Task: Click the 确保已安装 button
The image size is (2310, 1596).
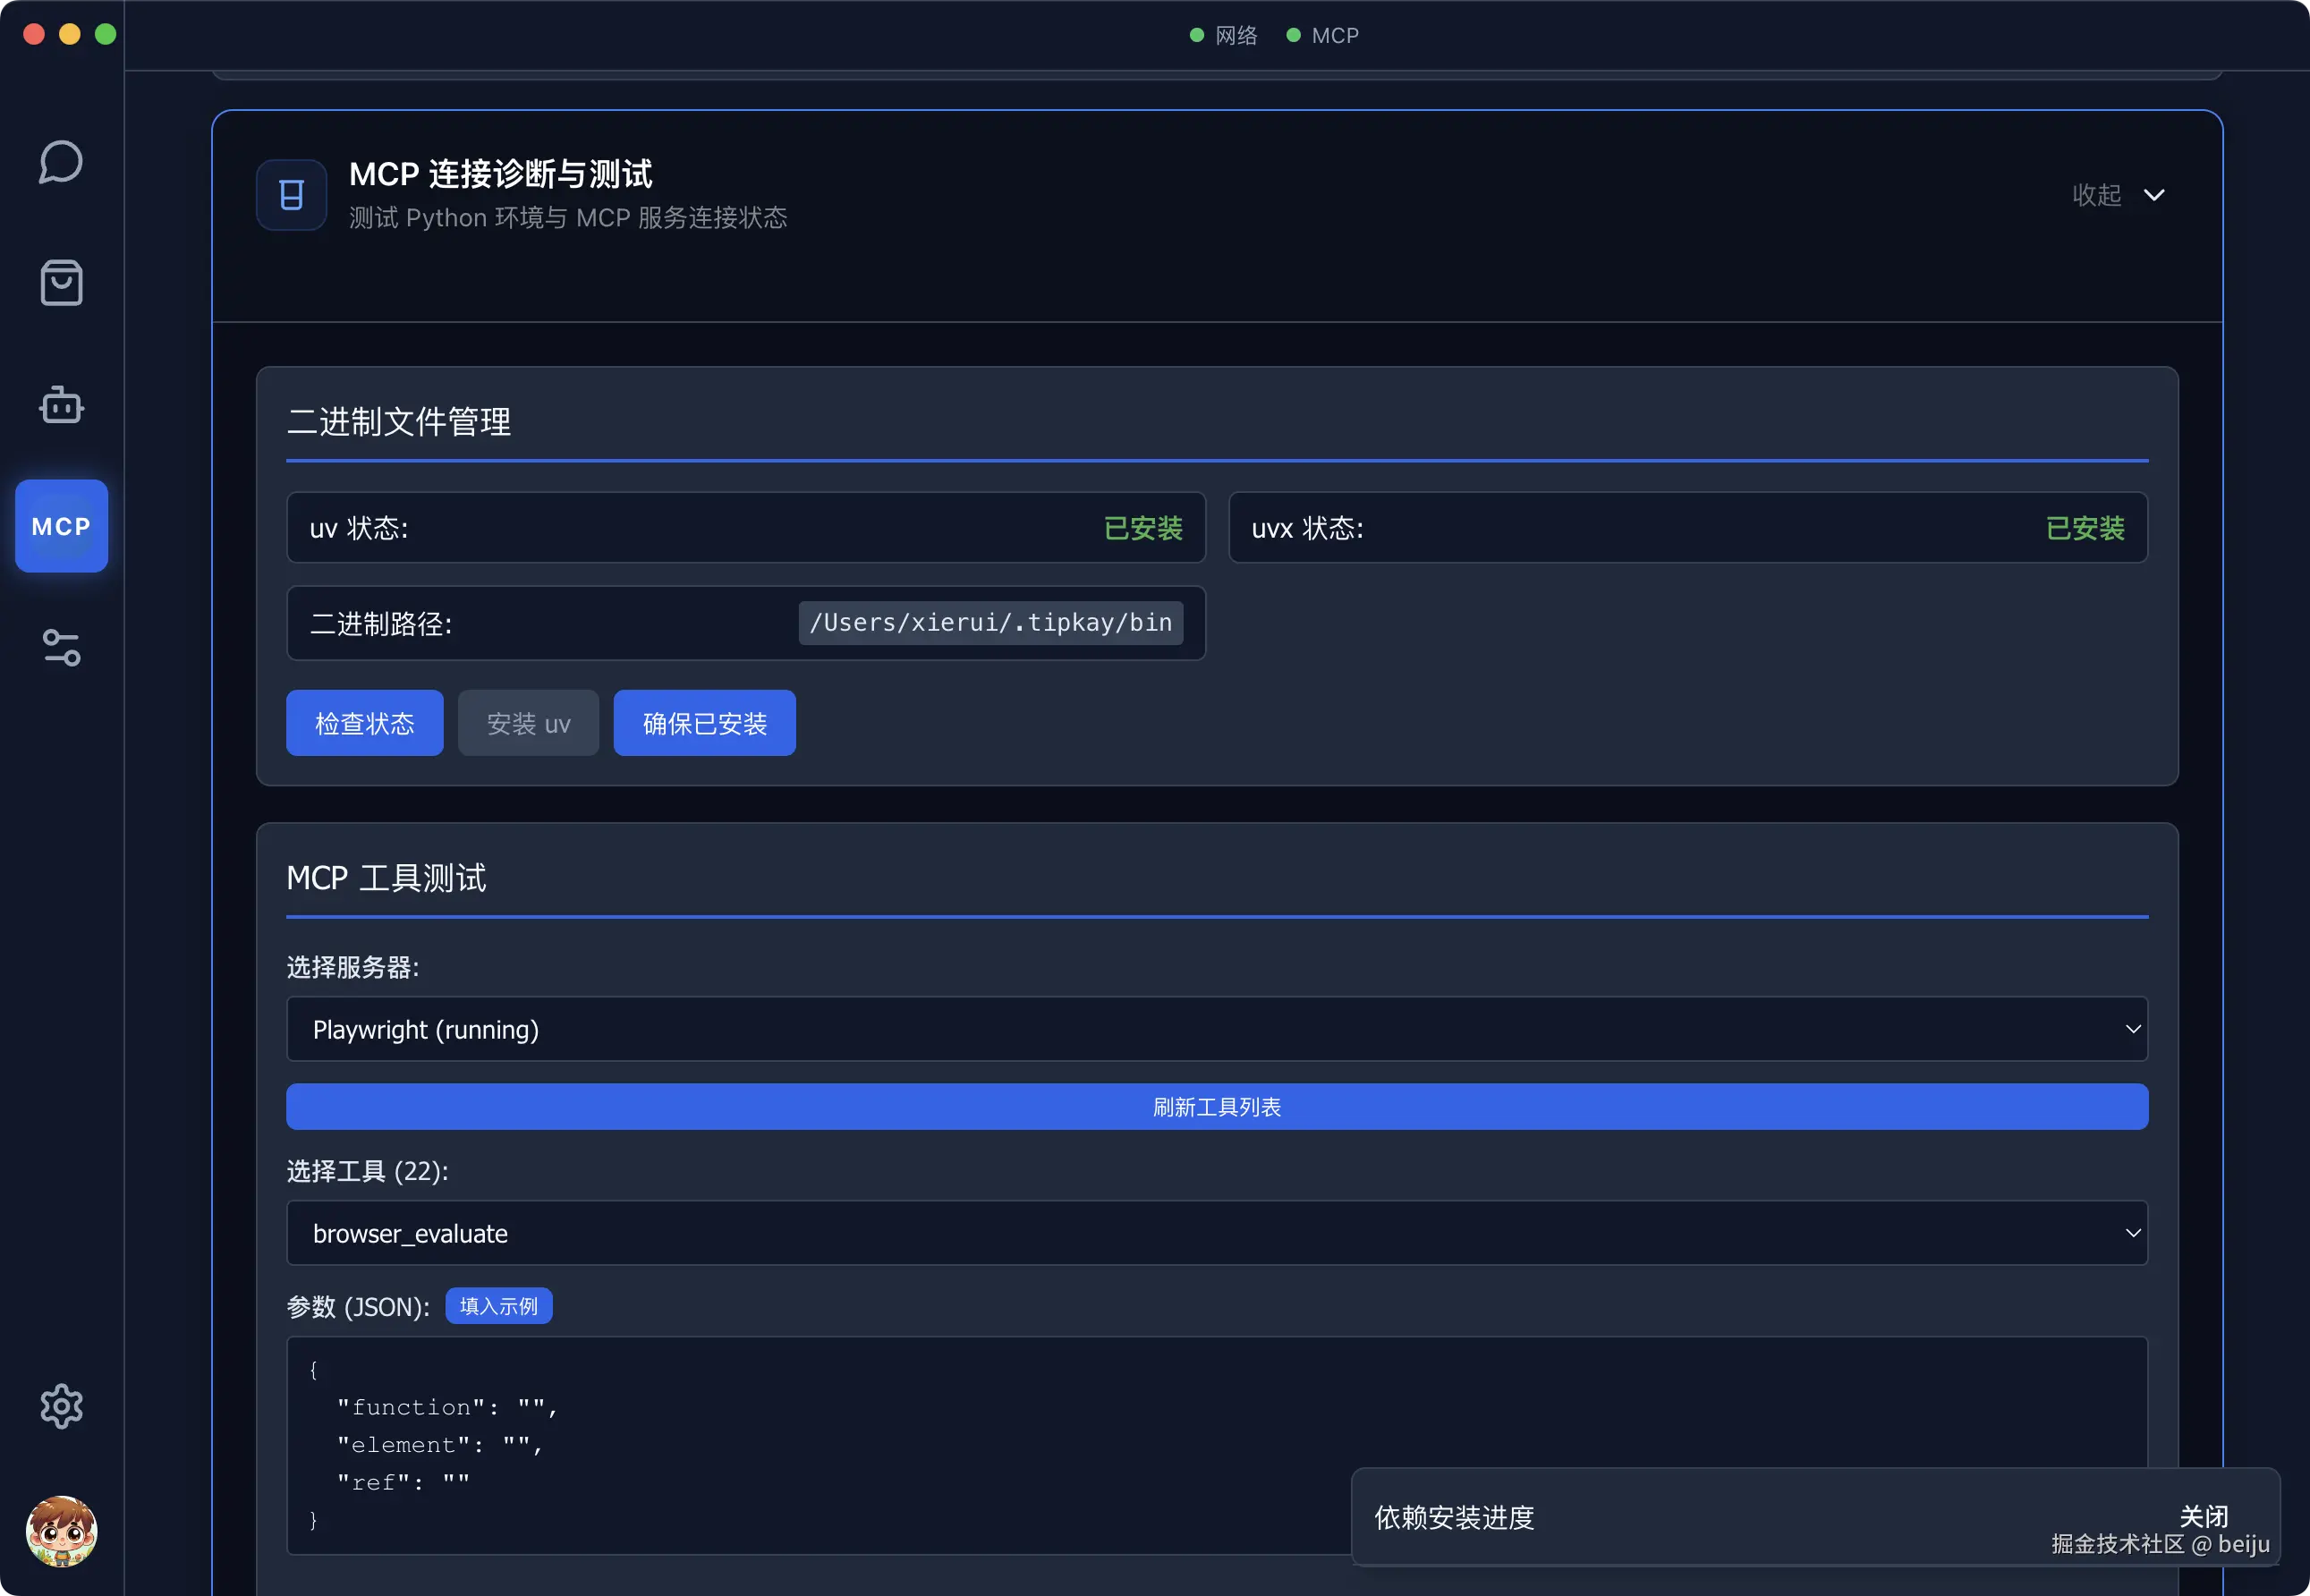Action: [704, 723]
